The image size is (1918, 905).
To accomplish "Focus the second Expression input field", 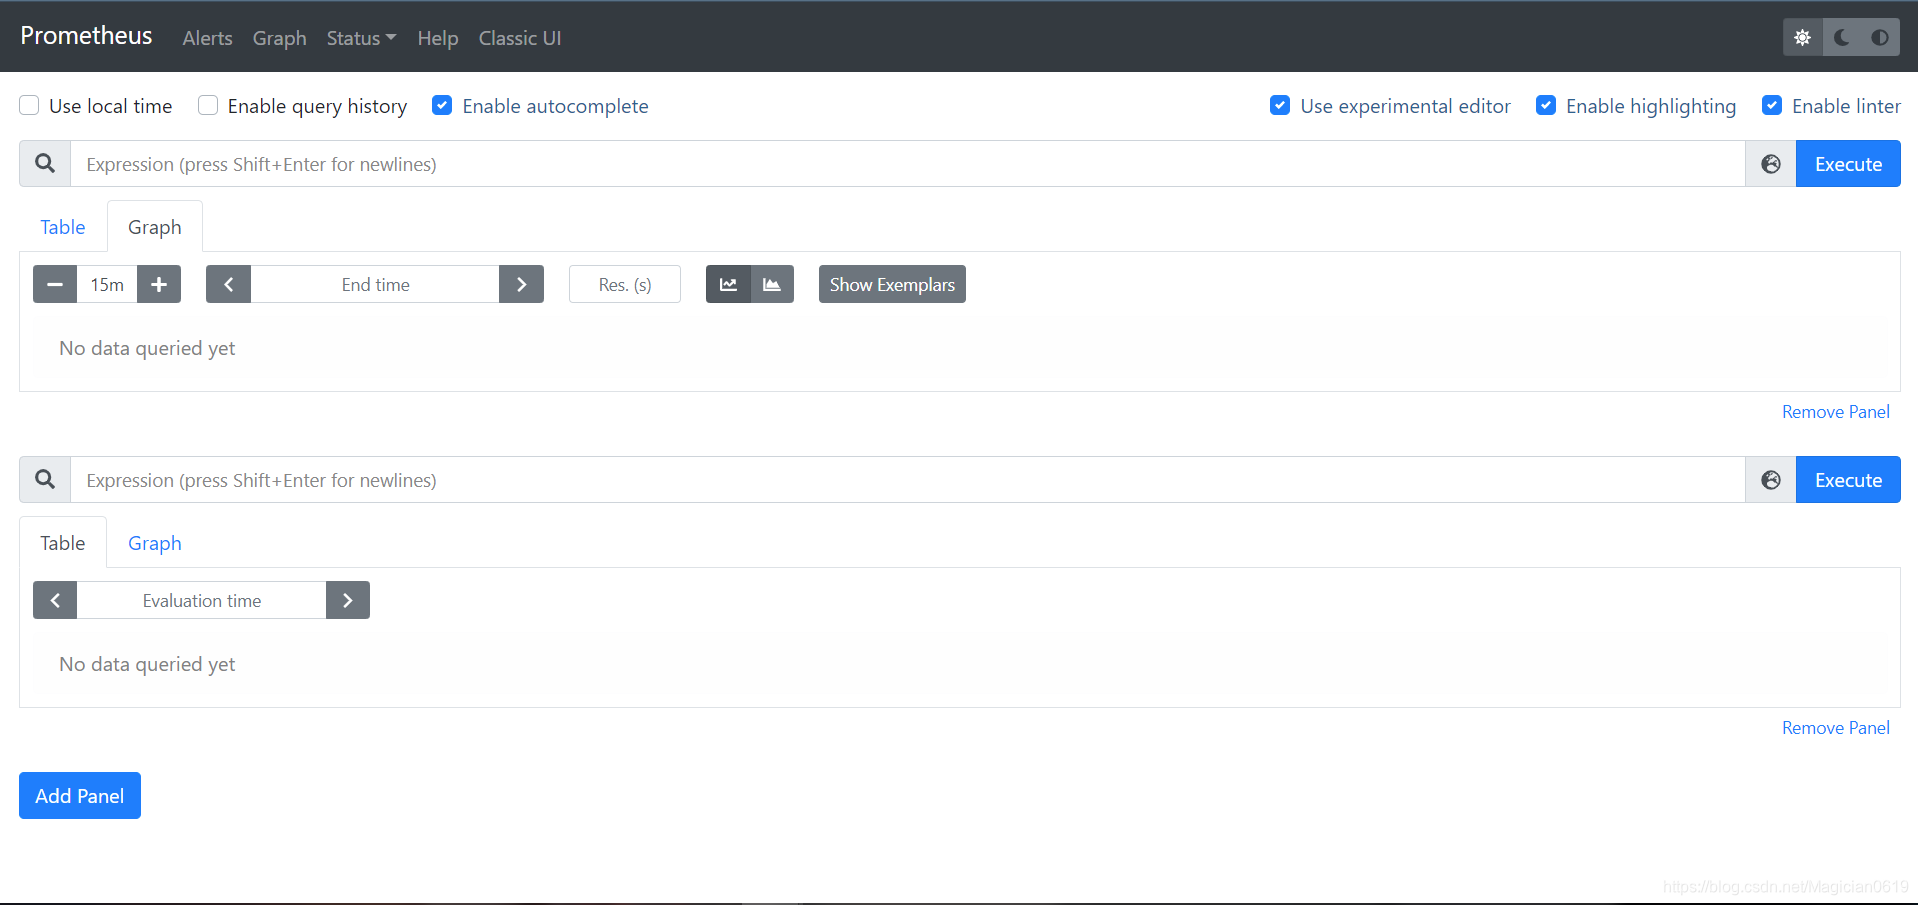I will click(908, 480).
